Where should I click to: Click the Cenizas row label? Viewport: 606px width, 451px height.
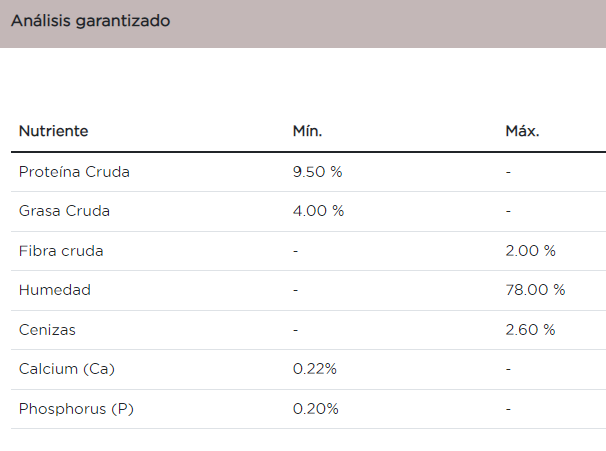click(47, 329)
